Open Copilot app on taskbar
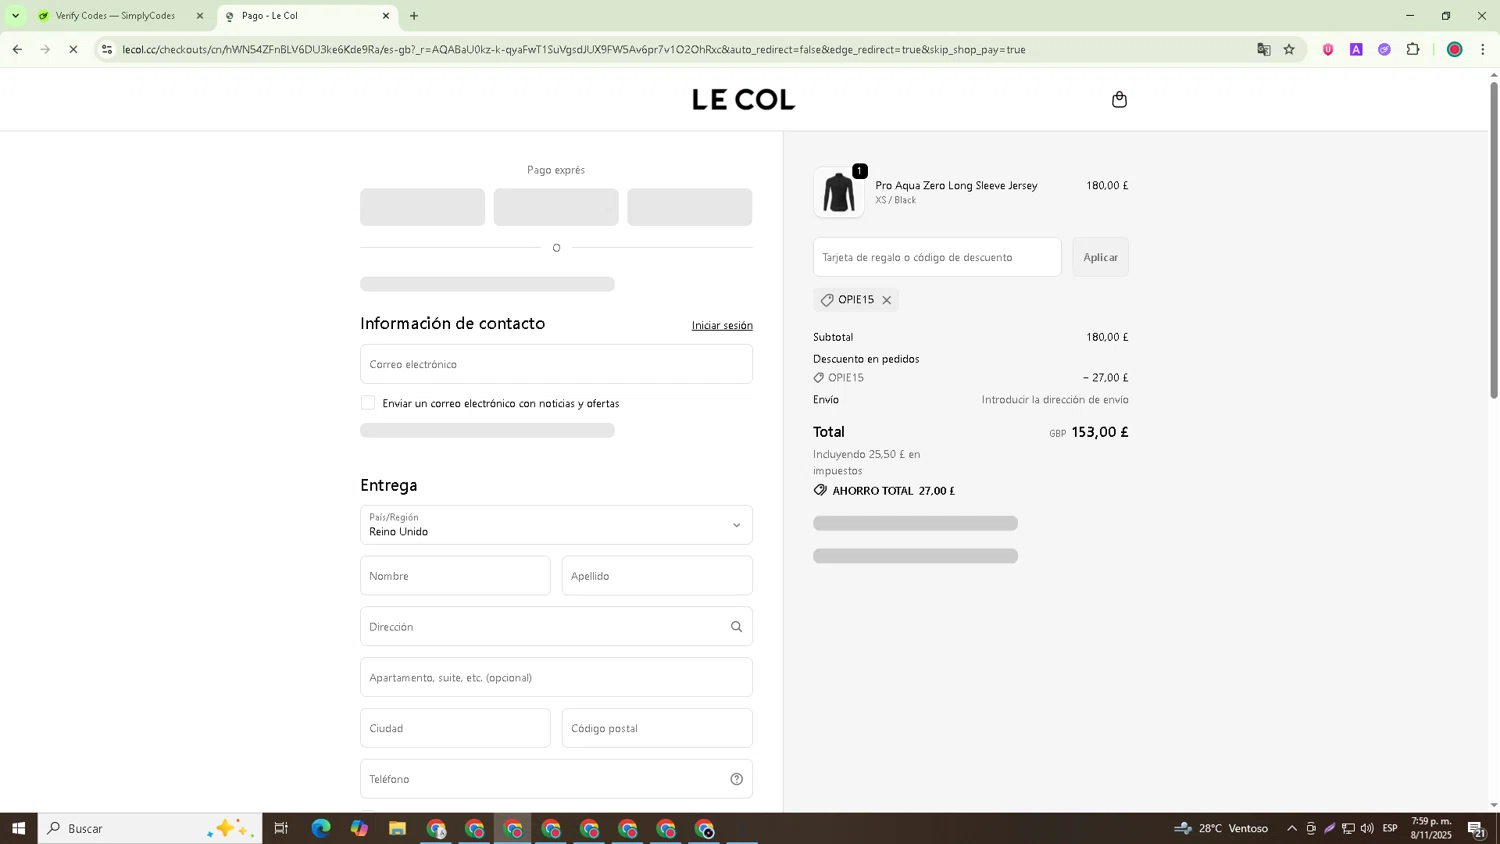The height and width of the screenshot is (844, 1500). tap(359, 828)
